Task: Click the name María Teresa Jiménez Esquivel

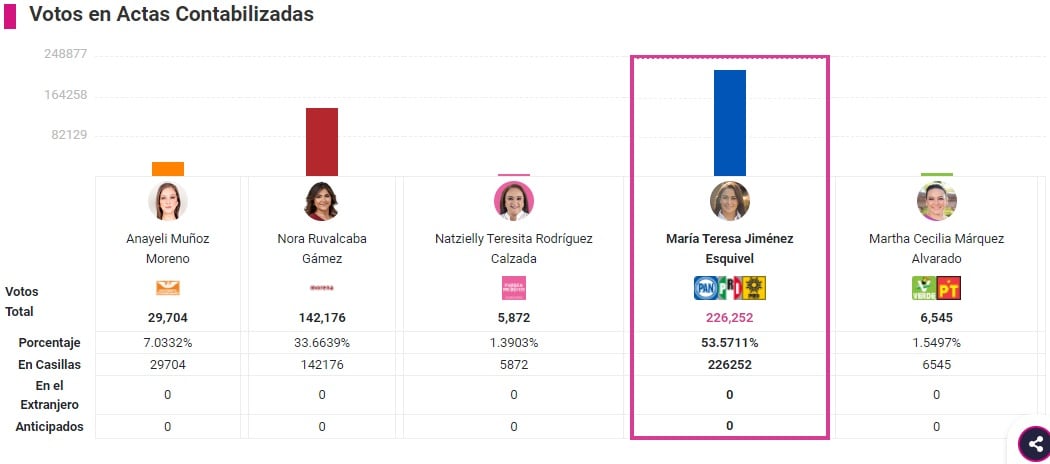Action: pyautogui.click(x=729, y=248)
